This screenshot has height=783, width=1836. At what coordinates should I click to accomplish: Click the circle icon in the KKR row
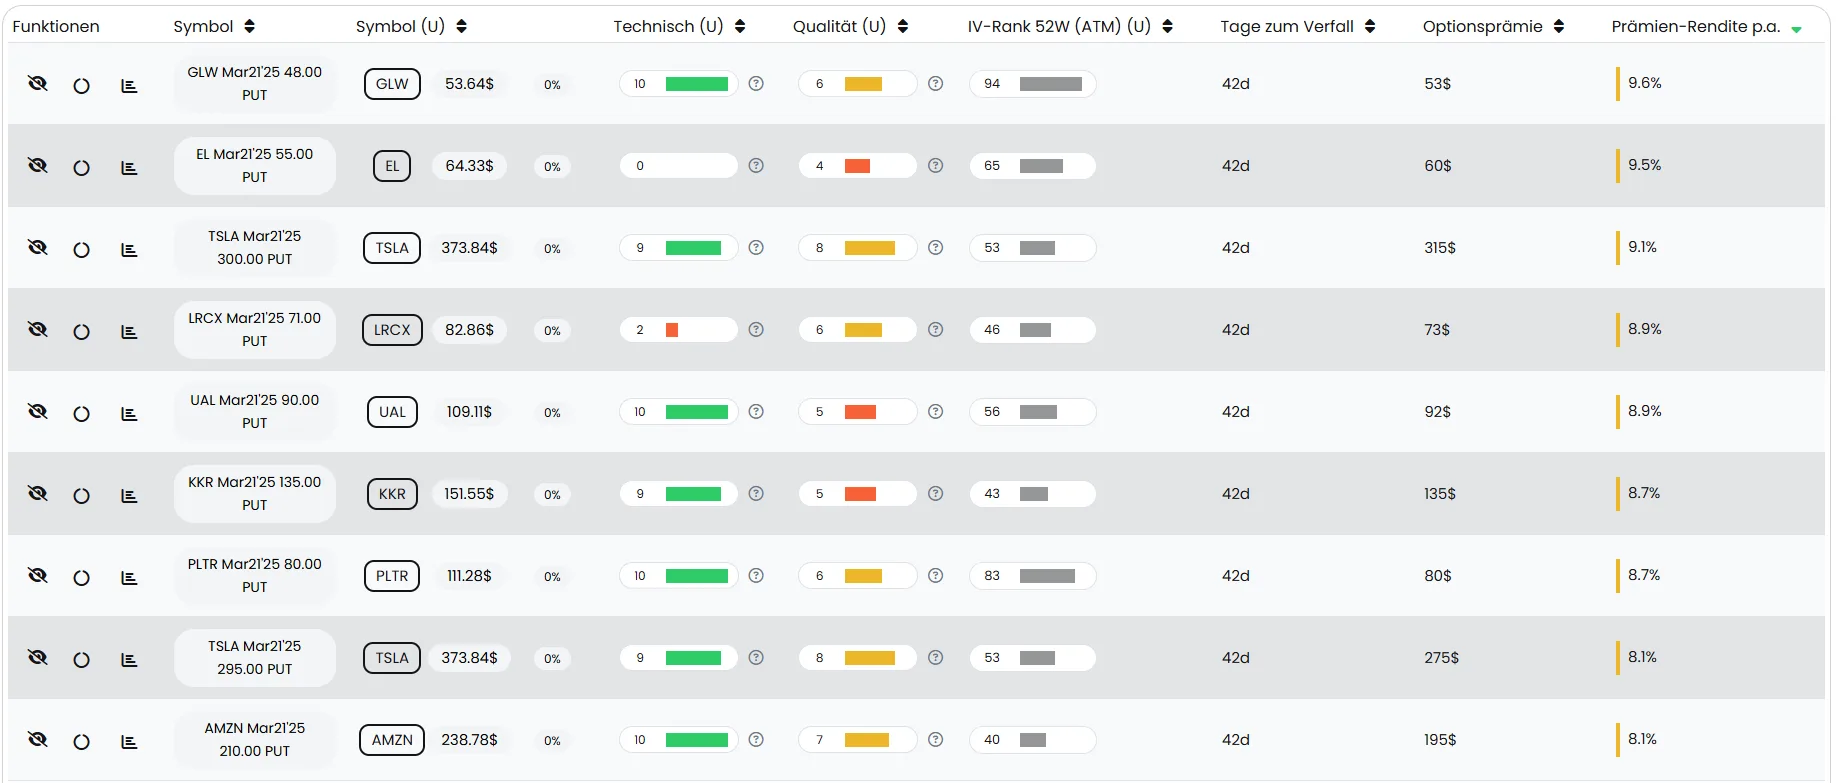[x=82, y=496]
